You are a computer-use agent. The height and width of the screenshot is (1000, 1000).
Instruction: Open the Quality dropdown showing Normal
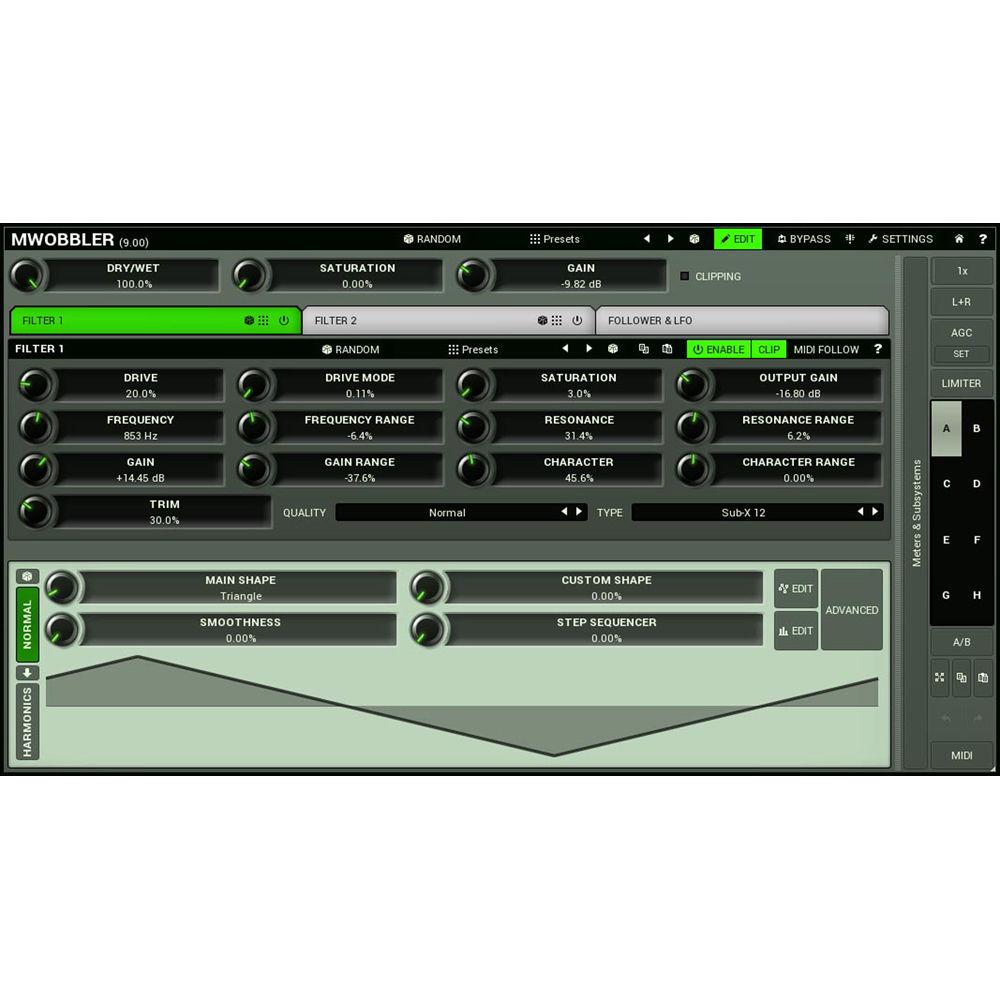click(460, 512)
